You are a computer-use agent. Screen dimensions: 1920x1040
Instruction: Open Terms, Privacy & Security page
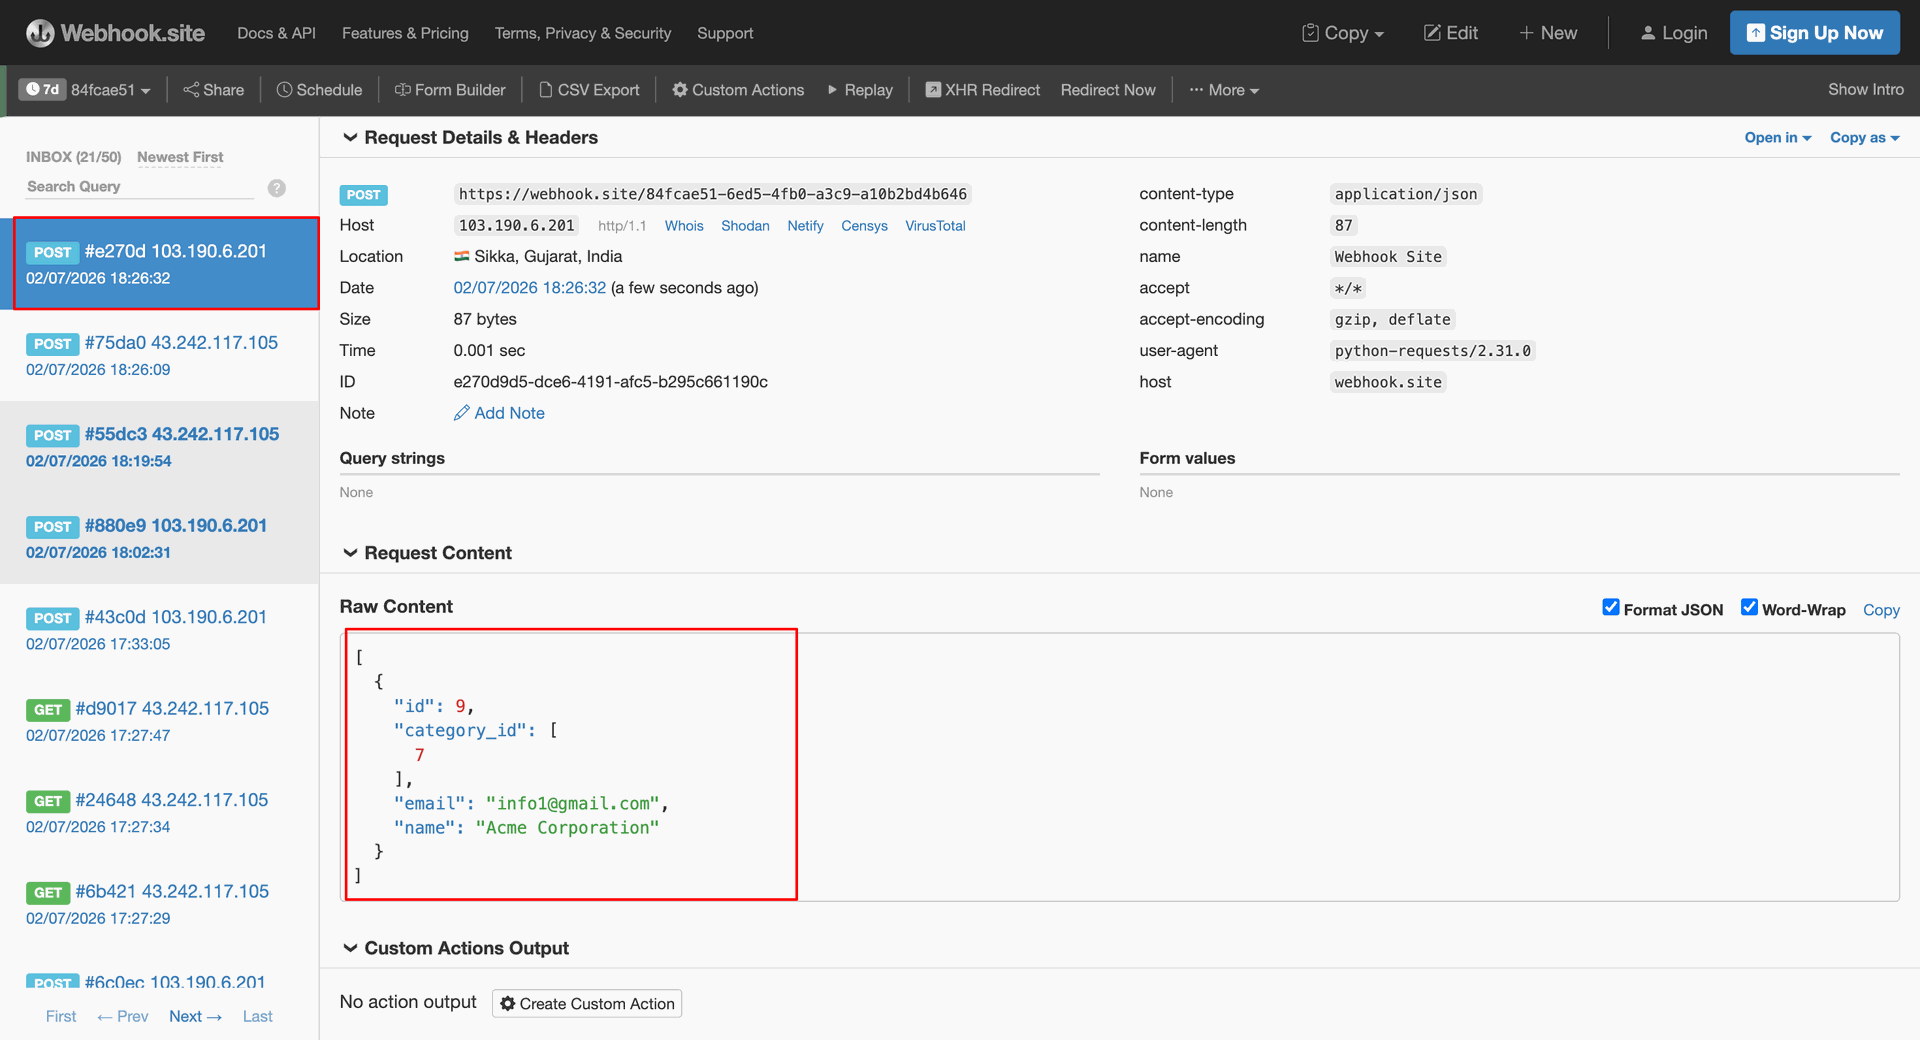pos(583,33)
